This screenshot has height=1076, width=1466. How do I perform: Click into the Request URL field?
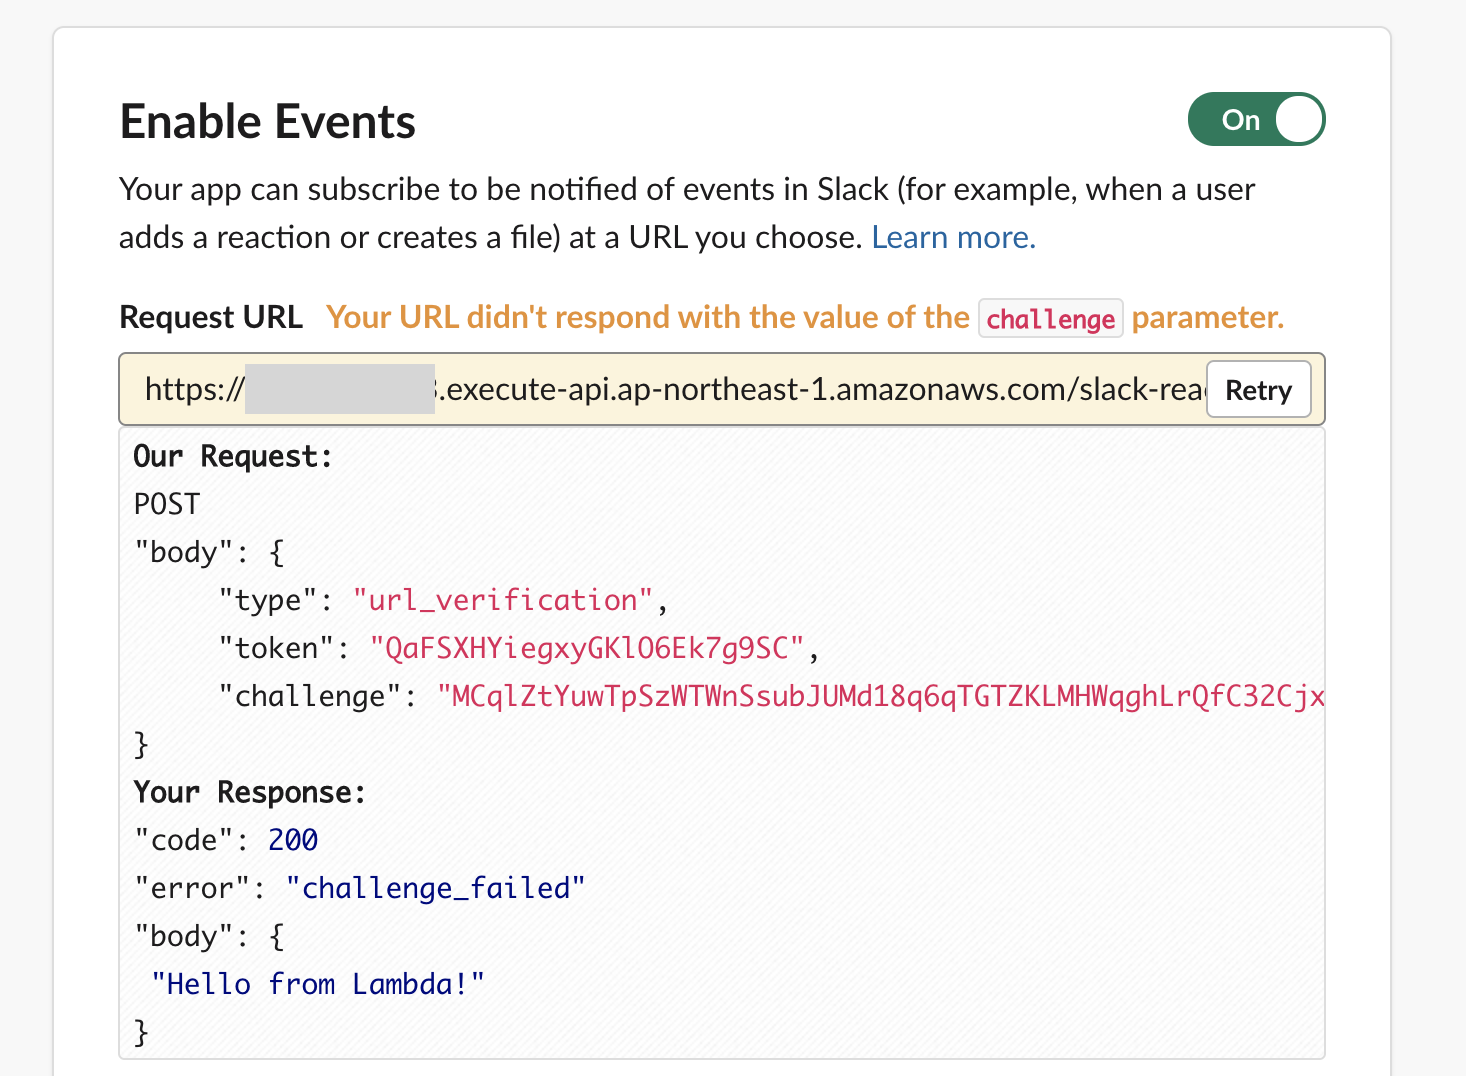820,390
